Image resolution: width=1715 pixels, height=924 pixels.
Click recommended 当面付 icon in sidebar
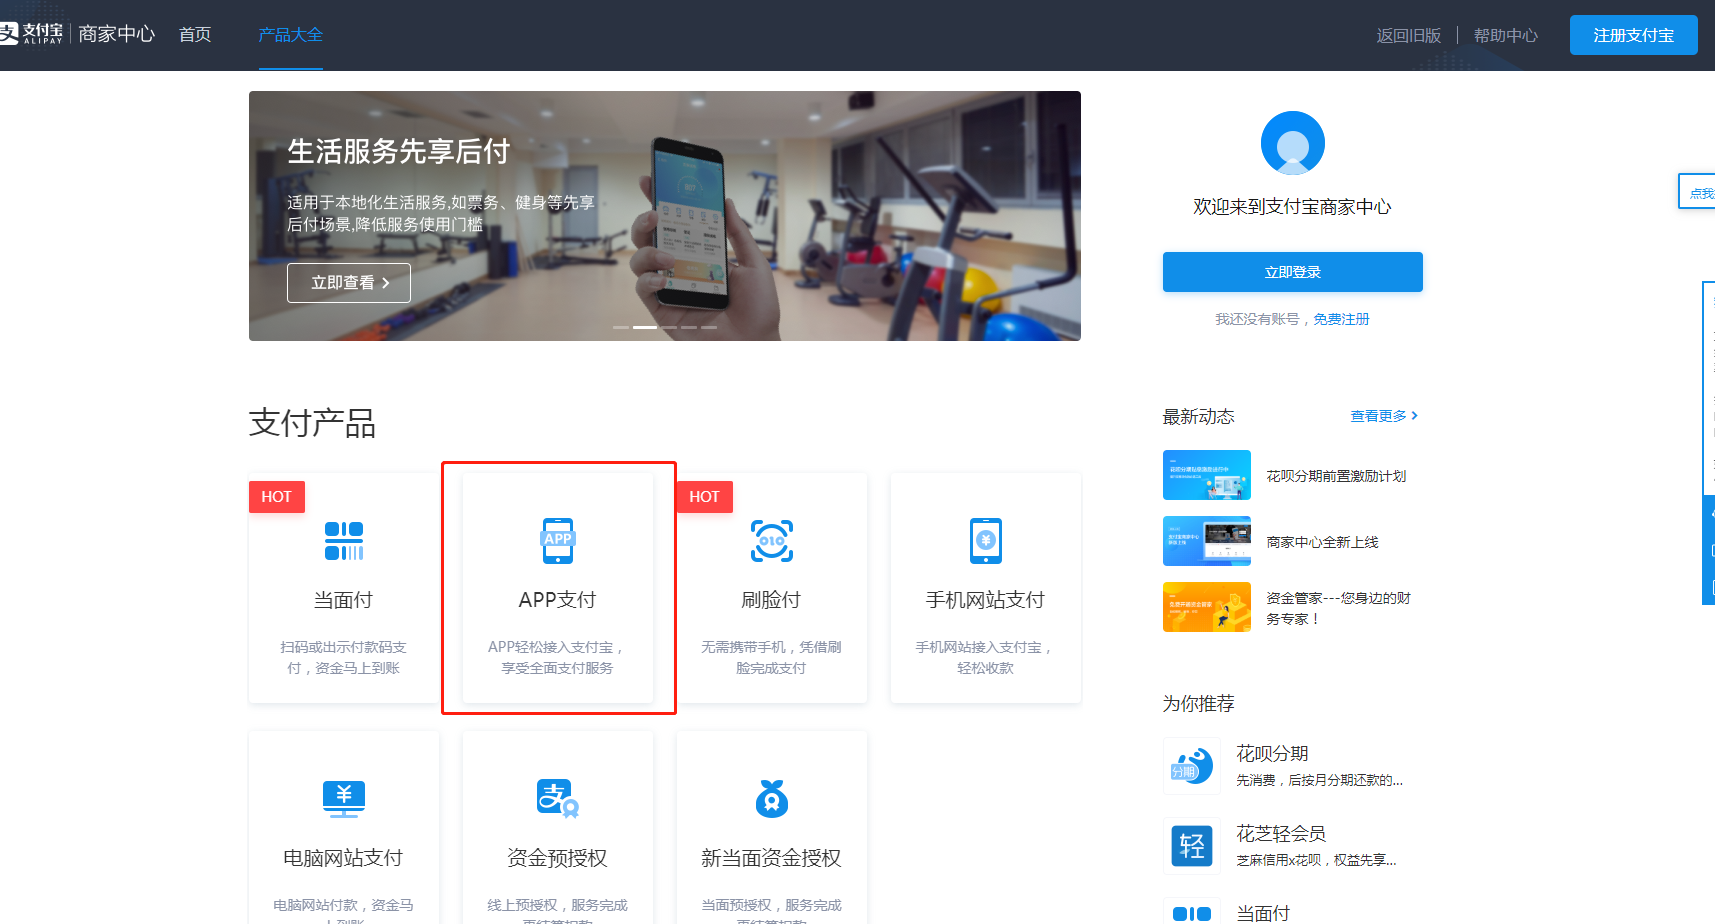point(1192,912)
